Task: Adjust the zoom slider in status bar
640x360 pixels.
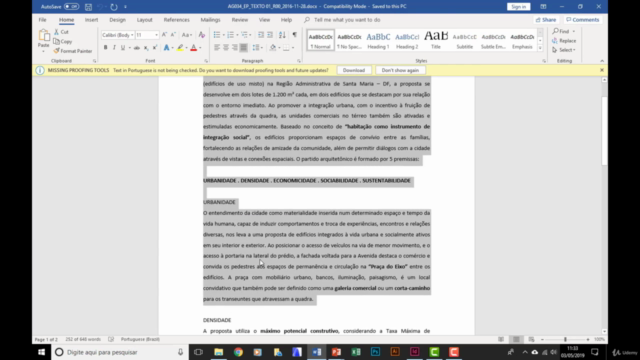Action: click(x=565, y=339)
